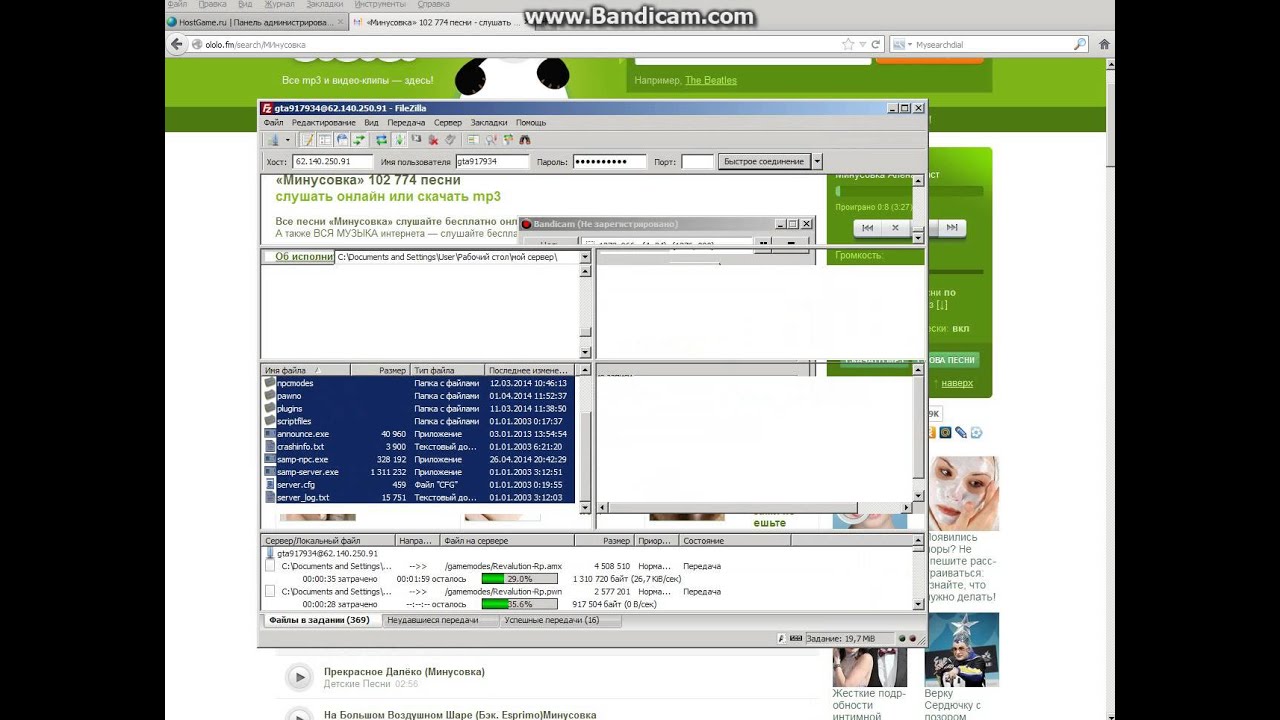This screenshot has height=720, width=1280.
Task: Toggle checkbox for Revalution-Rp.pwn transfer
Action: tap(270, 591)
